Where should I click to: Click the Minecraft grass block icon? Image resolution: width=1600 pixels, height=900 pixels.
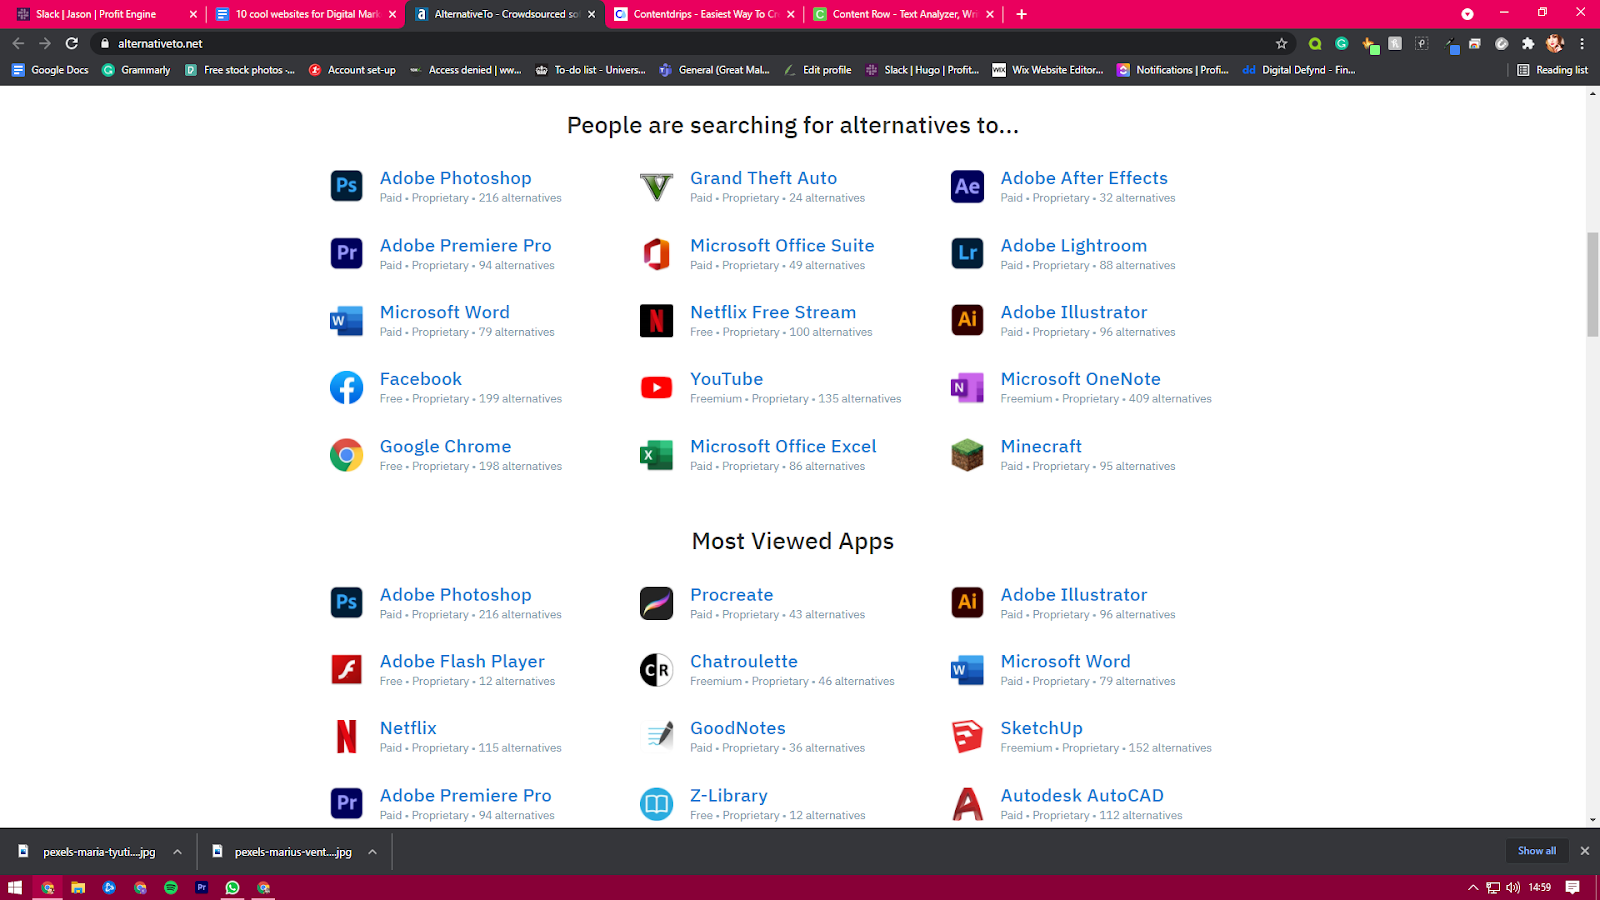click(x=967, y=455)
